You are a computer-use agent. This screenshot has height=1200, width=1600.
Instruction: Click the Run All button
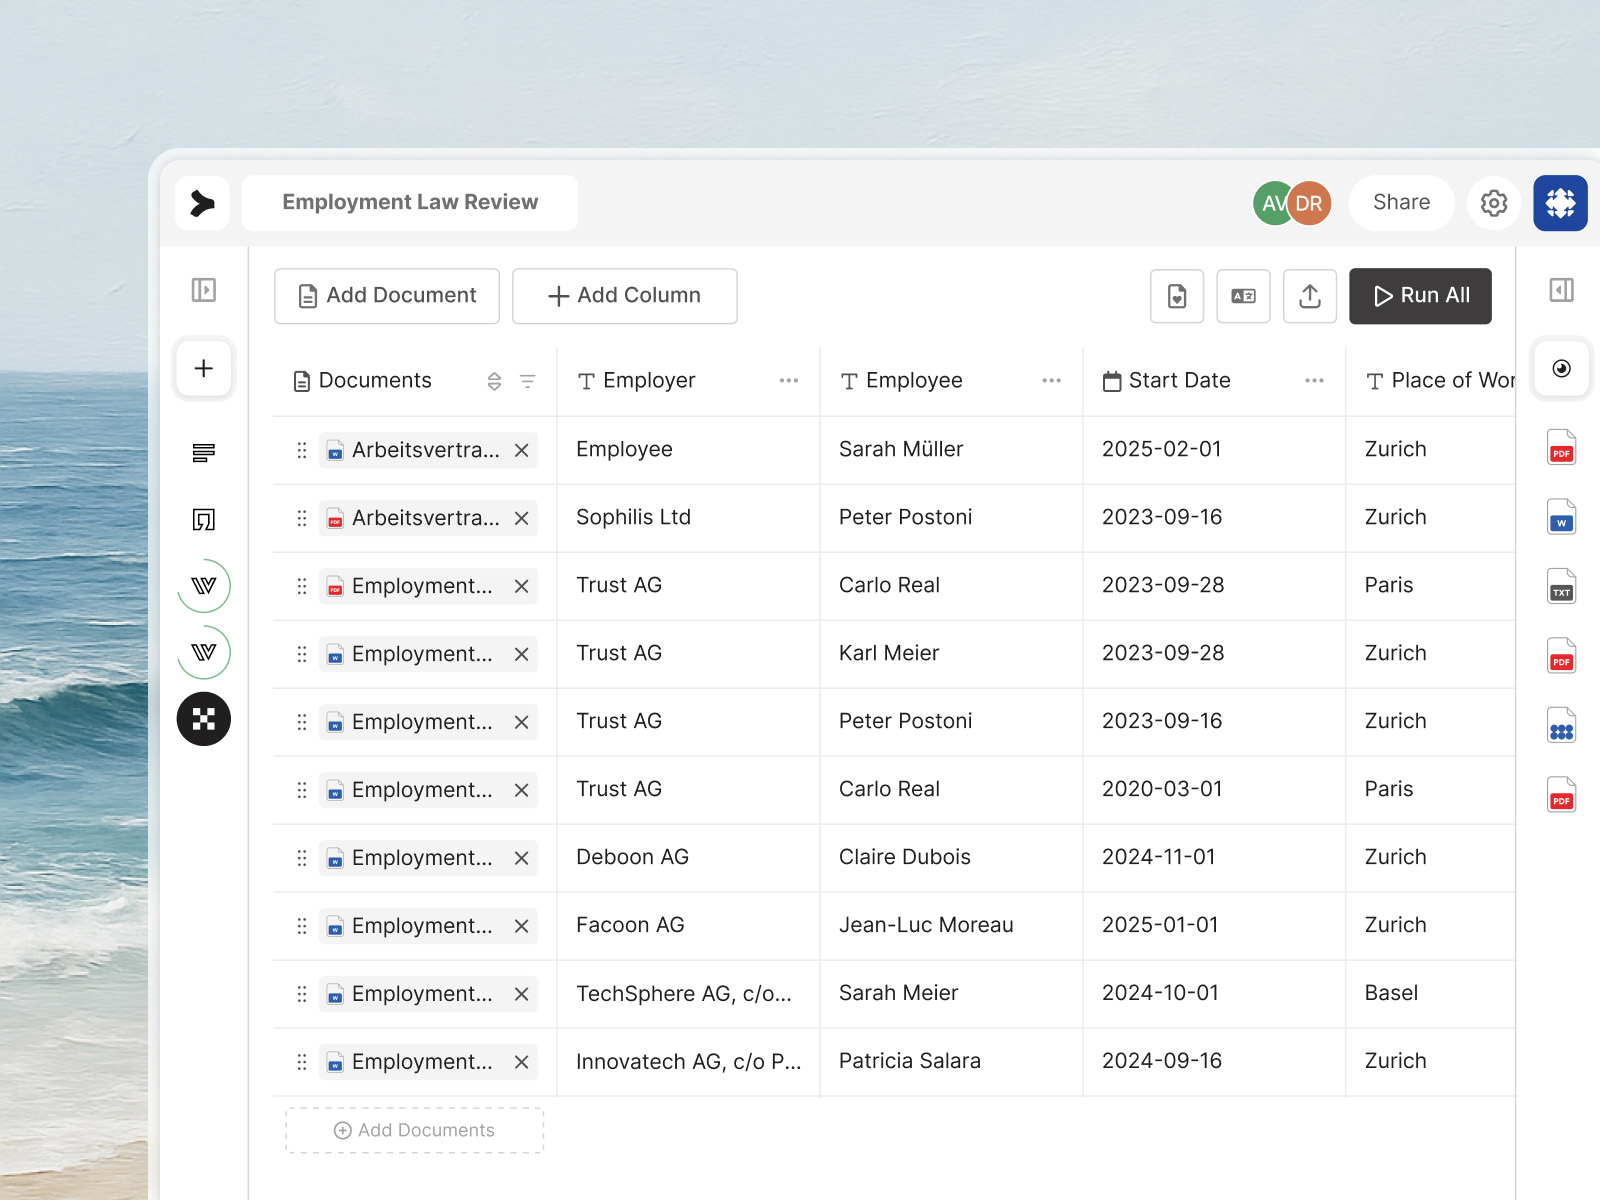1420,296
